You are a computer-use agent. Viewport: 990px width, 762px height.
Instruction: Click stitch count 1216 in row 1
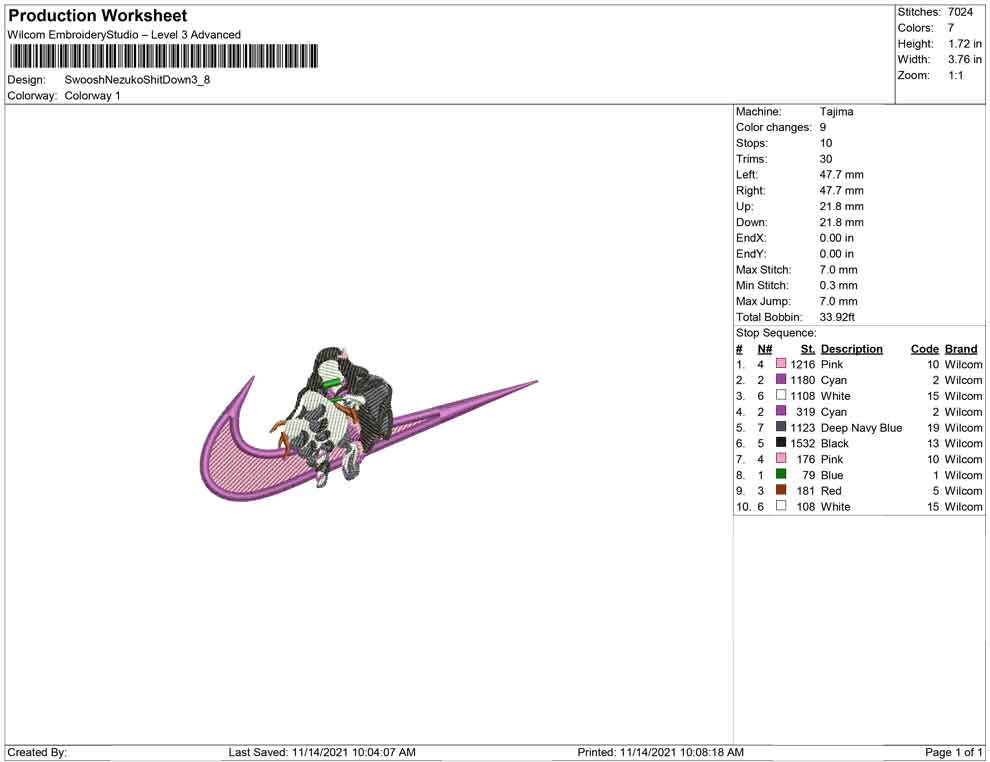pos(802,364)
